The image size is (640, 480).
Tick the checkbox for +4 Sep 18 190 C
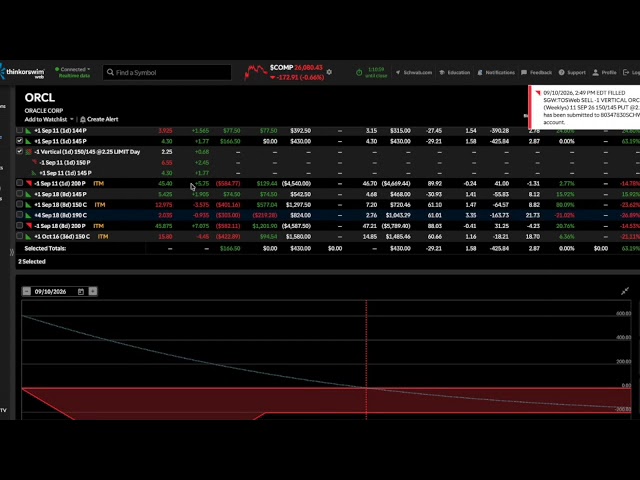coord(19,215)
